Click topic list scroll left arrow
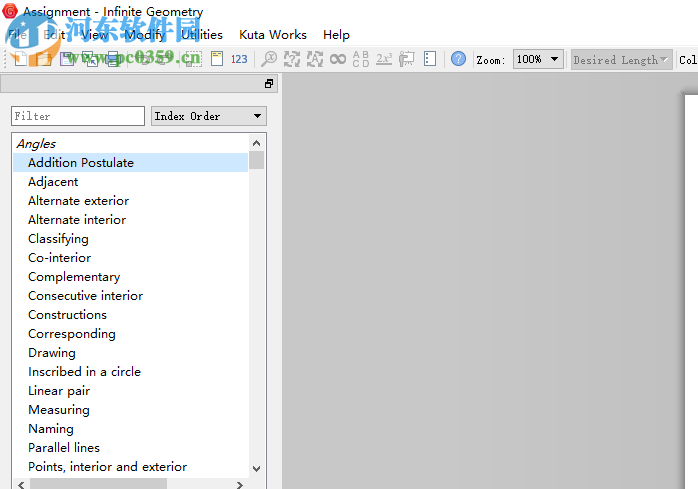The height and width of the screenshot is (489, 698). [21, 485]
